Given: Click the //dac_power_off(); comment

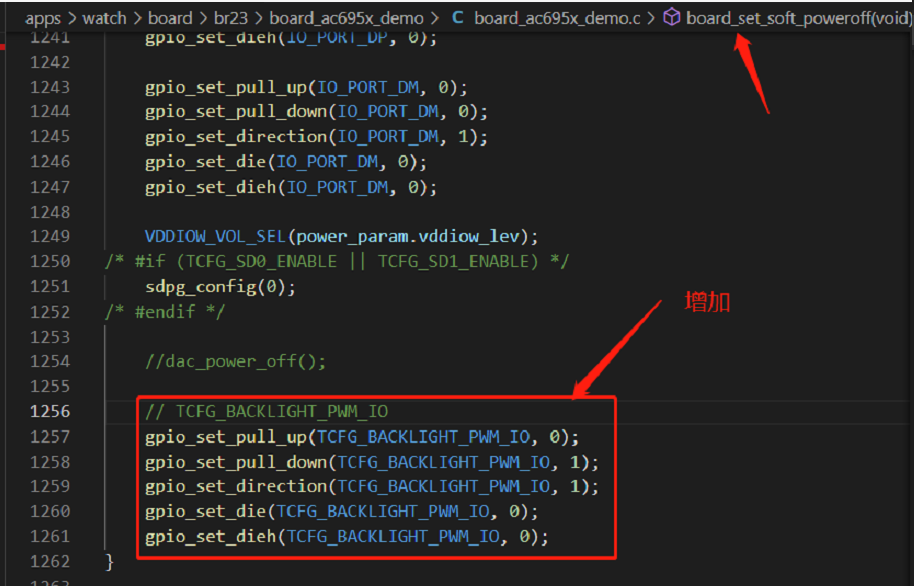Looking at the screenshot, I should [235, 362].
